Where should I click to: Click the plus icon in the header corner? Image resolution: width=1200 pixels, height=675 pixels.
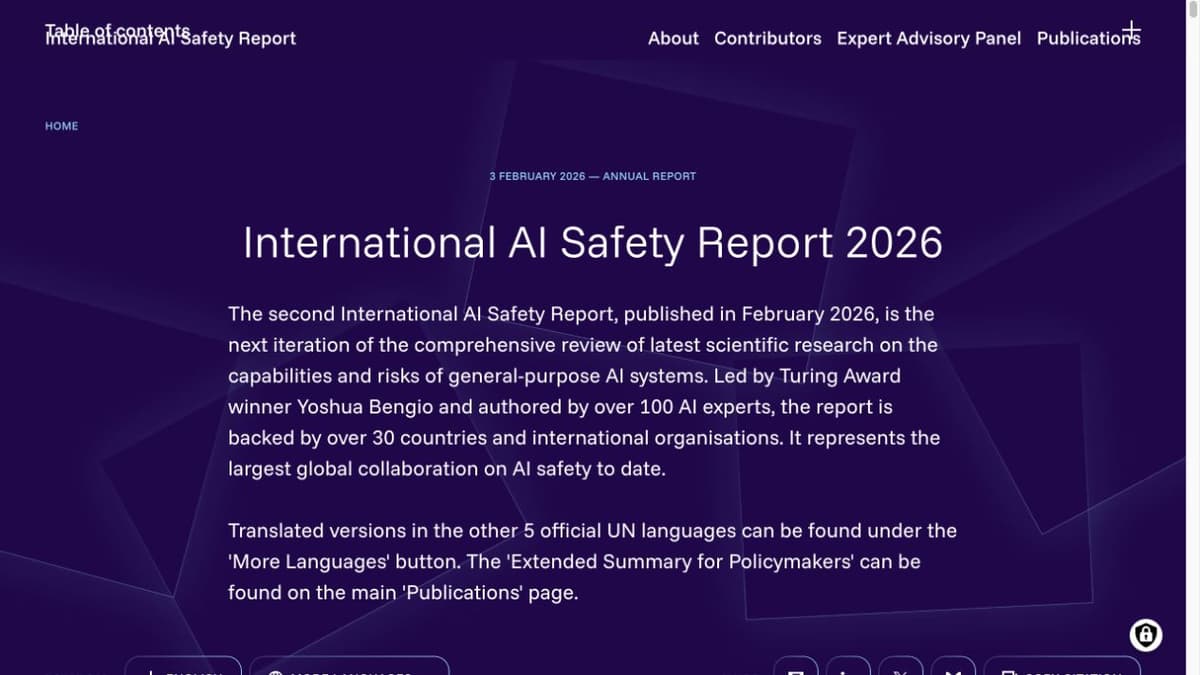coord(1131,29)
